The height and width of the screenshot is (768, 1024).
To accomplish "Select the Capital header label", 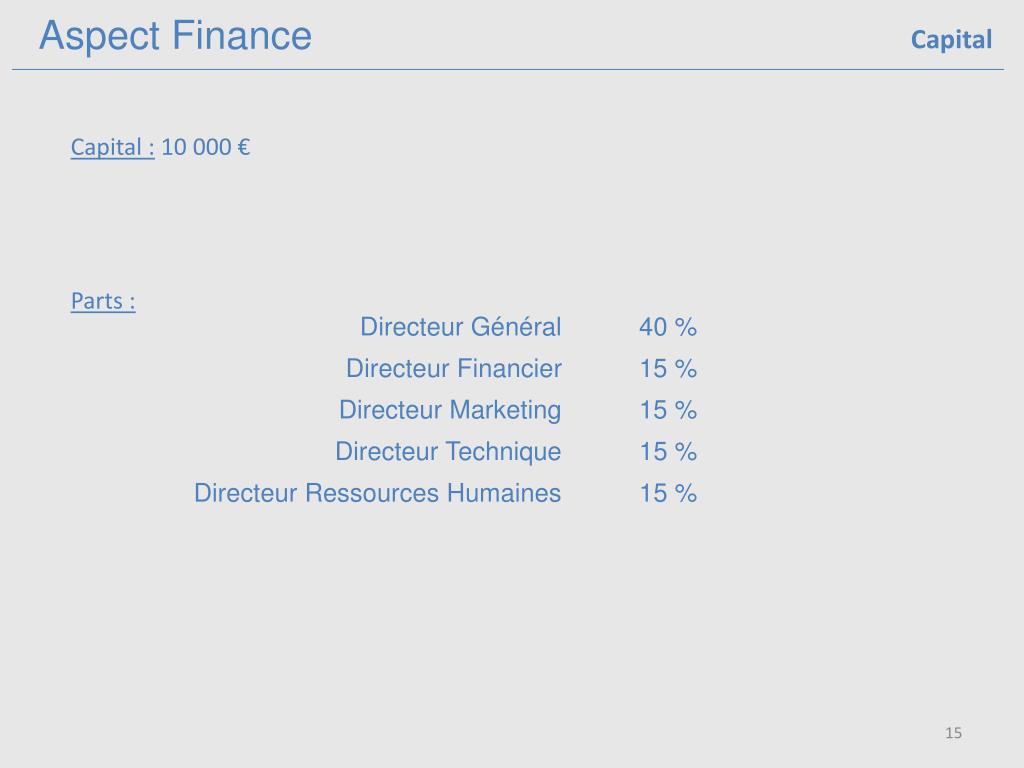I will 952,40.
